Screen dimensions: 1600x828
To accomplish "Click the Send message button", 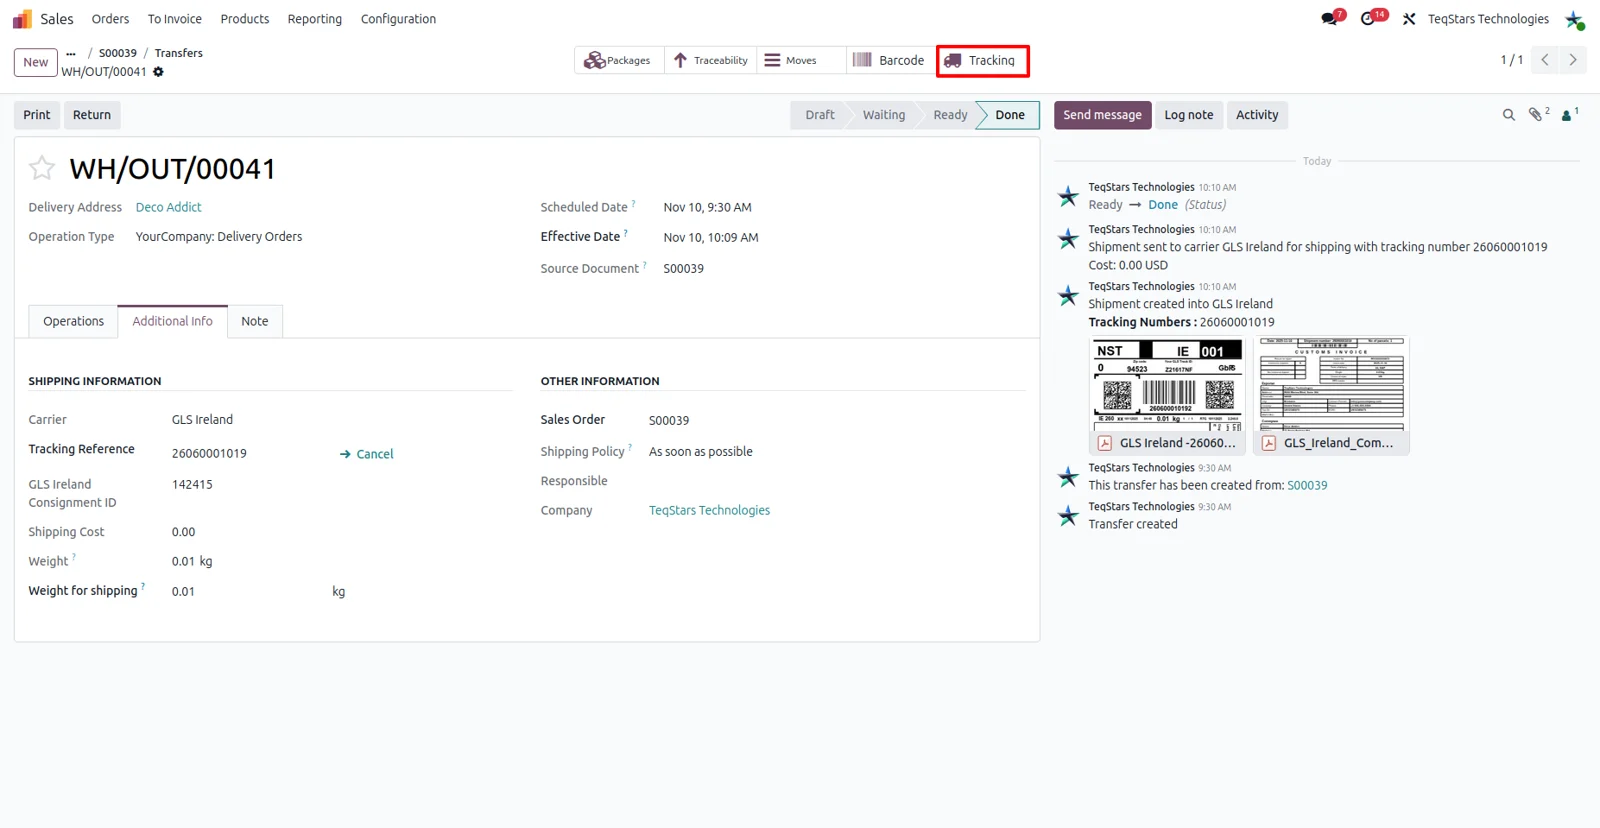I will coord(1102,115).
